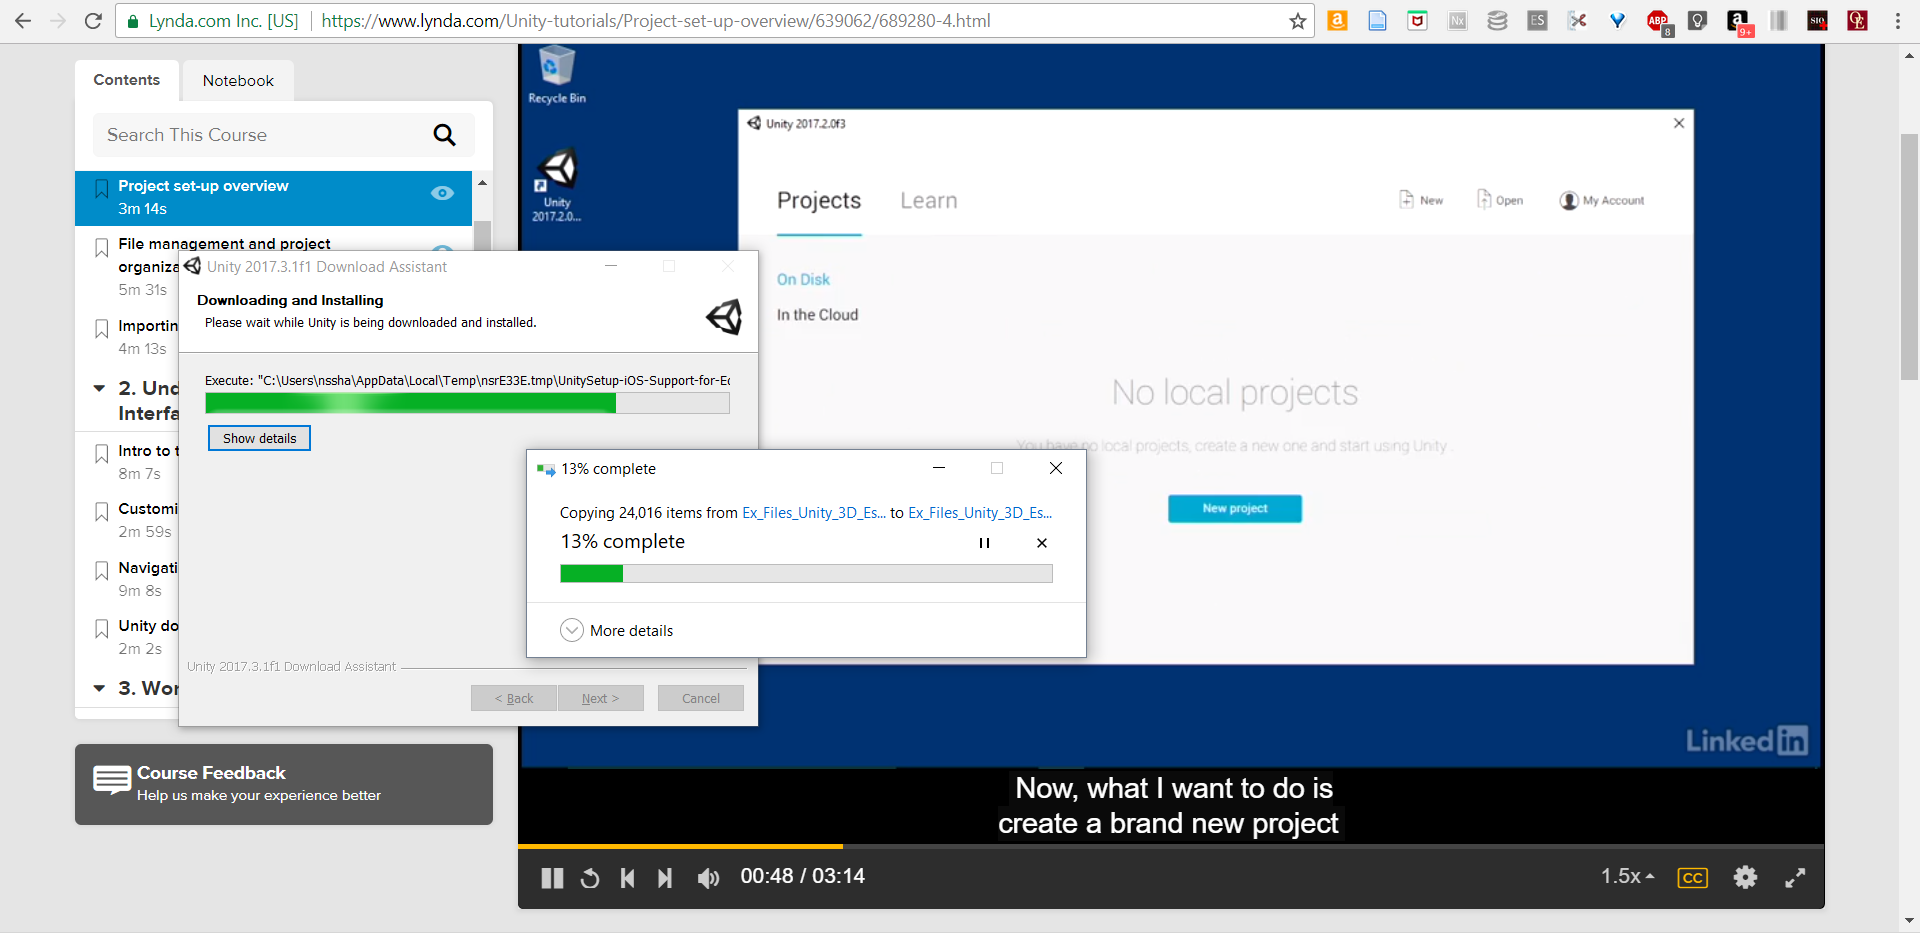Click the dark red OE extension icon
Screen dimensions: 1920x933
tap(1857, 20)
